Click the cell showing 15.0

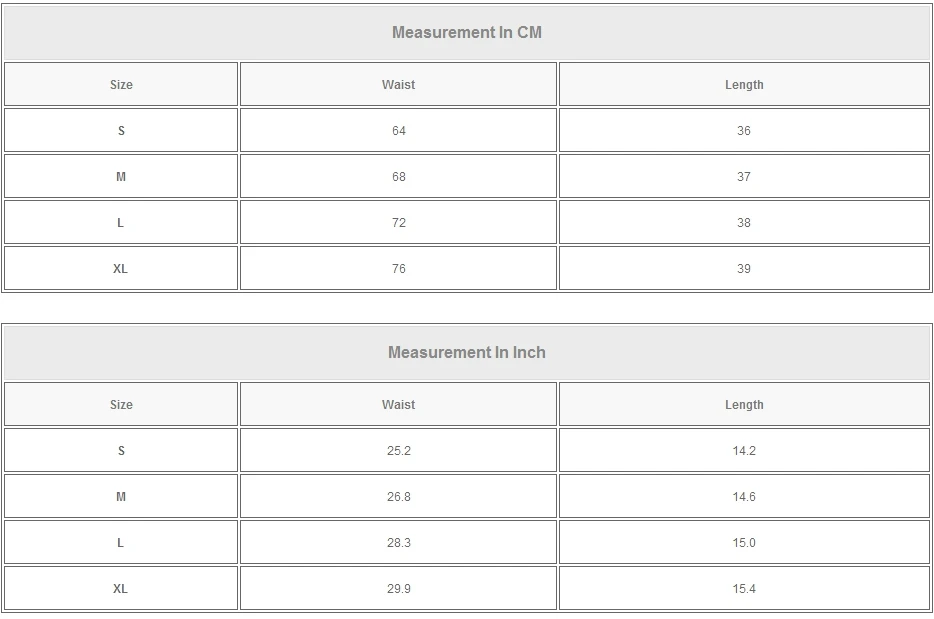pos(743,543)
